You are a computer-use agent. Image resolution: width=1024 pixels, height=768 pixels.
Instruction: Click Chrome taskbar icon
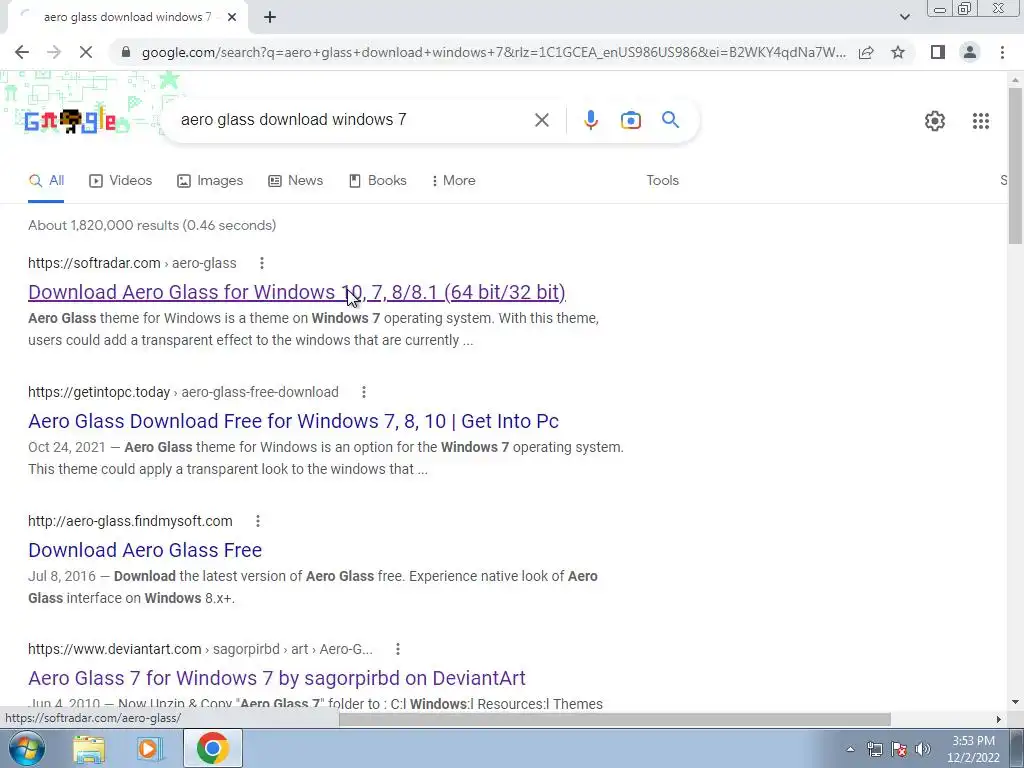[x=212, y=748]
